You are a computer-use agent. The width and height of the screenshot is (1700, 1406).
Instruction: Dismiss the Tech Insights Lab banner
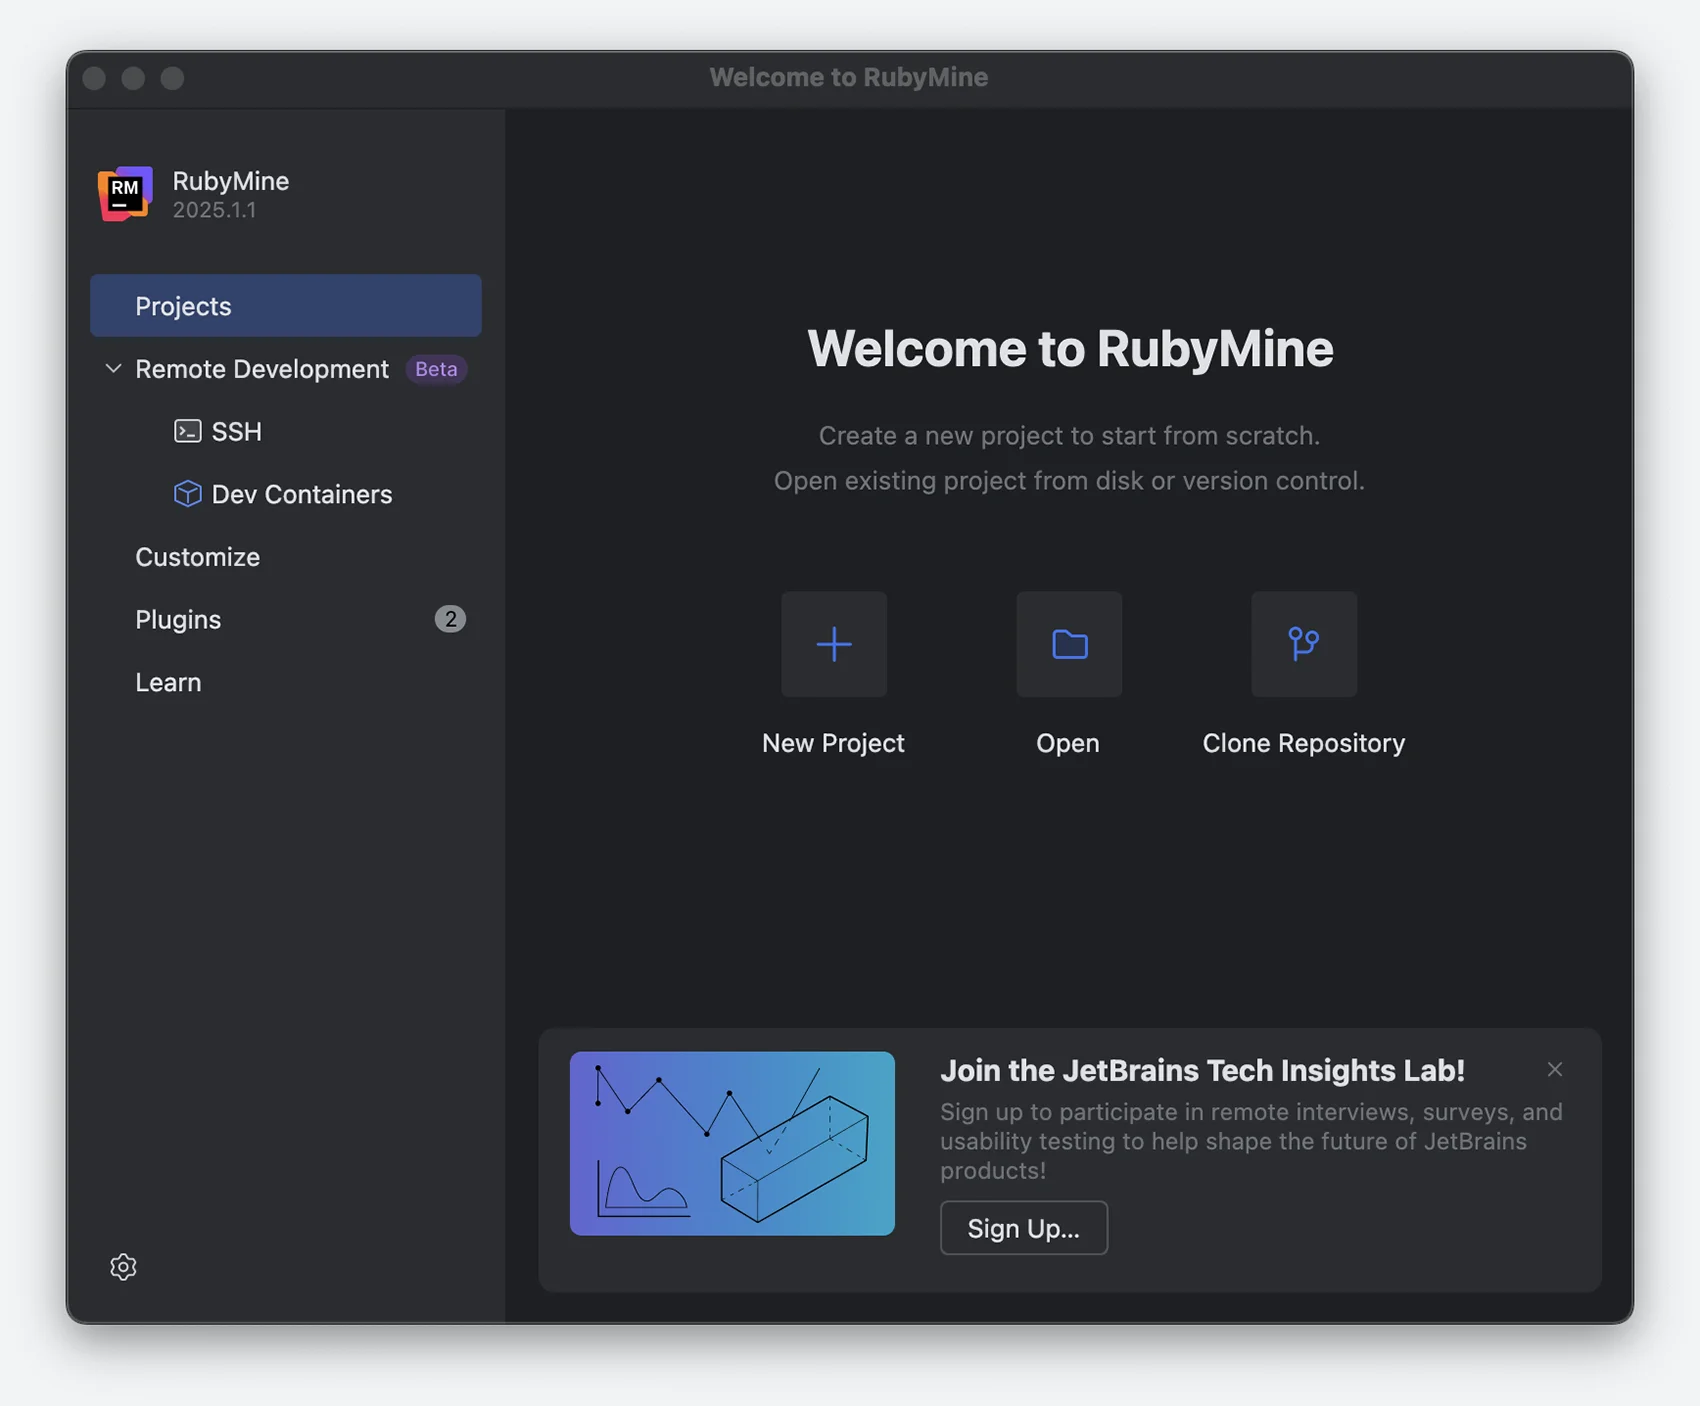1554,1069
